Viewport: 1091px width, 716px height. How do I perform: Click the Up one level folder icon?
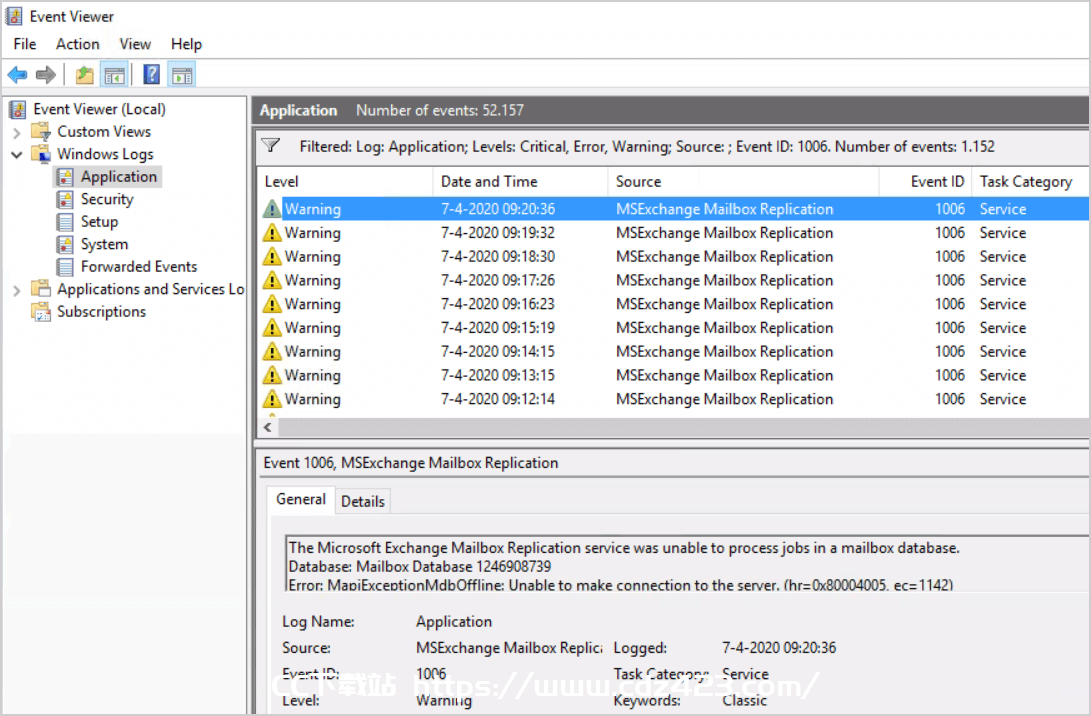click(84, 74)
